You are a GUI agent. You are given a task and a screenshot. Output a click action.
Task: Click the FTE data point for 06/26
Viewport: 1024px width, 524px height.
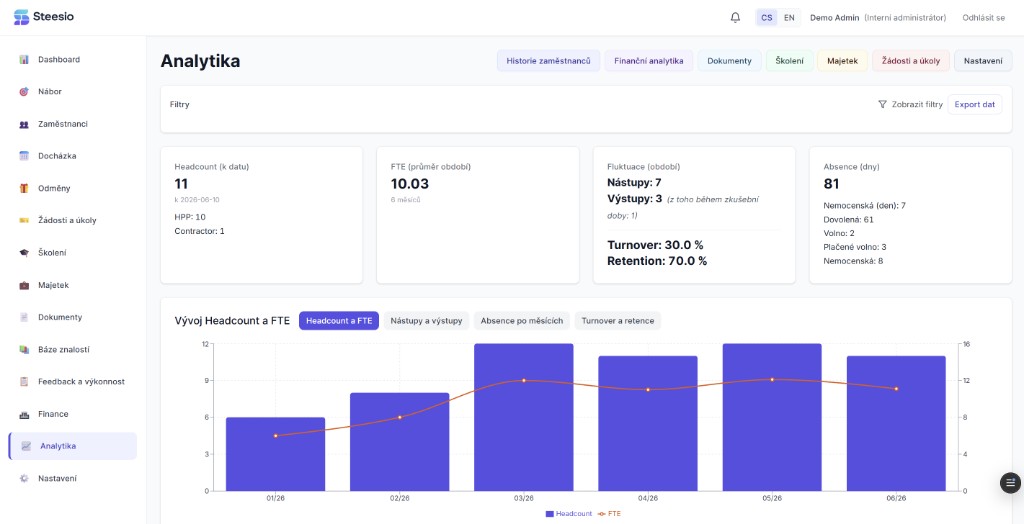[x=896, y=389]
